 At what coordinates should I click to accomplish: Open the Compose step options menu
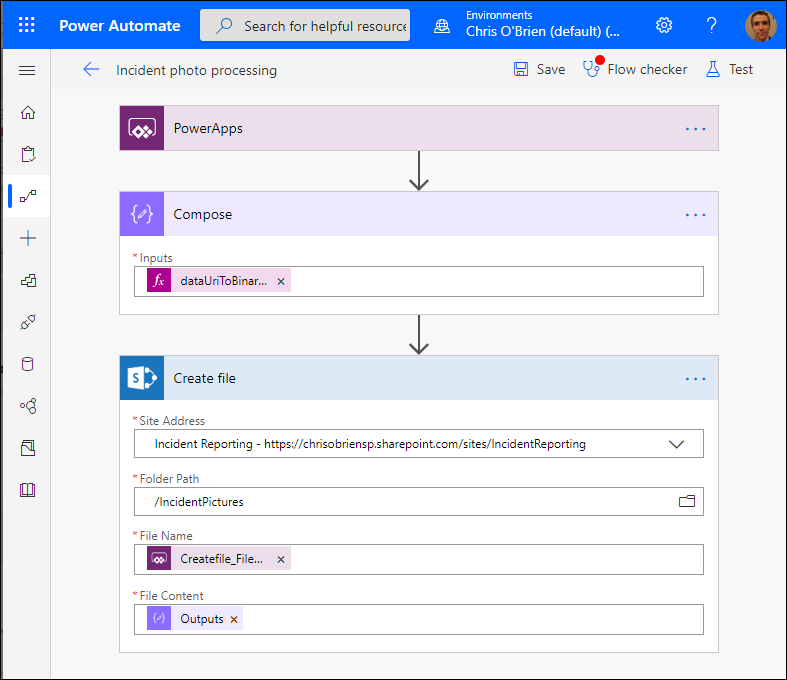click(696, 214)
